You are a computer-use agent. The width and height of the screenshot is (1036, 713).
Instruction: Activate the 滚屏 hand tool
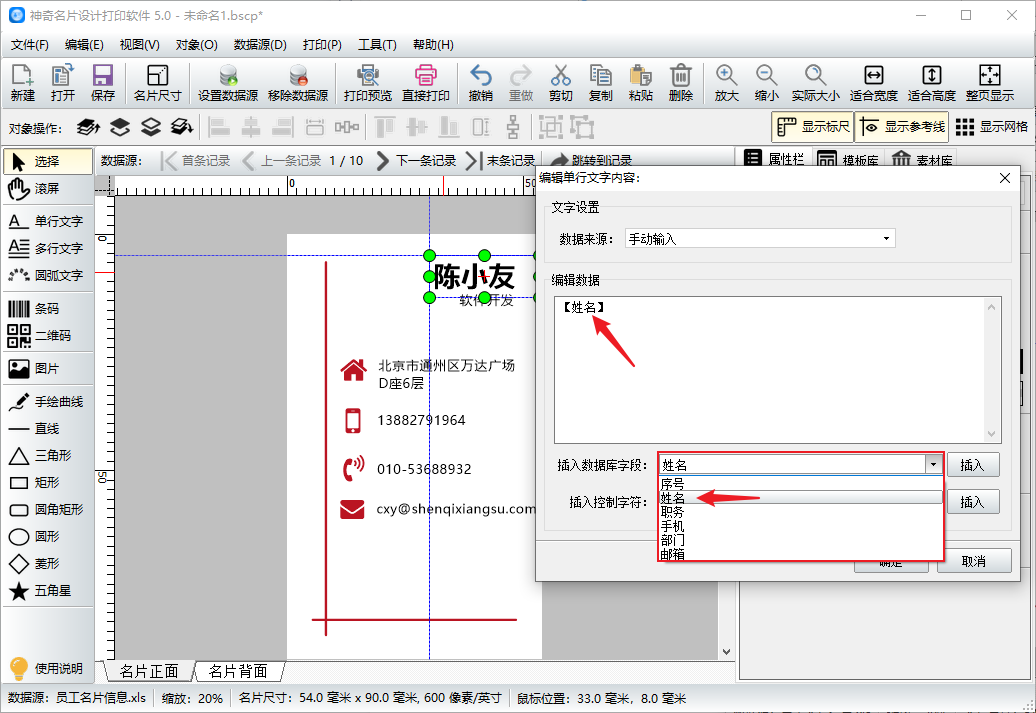[x=48, y=188]
